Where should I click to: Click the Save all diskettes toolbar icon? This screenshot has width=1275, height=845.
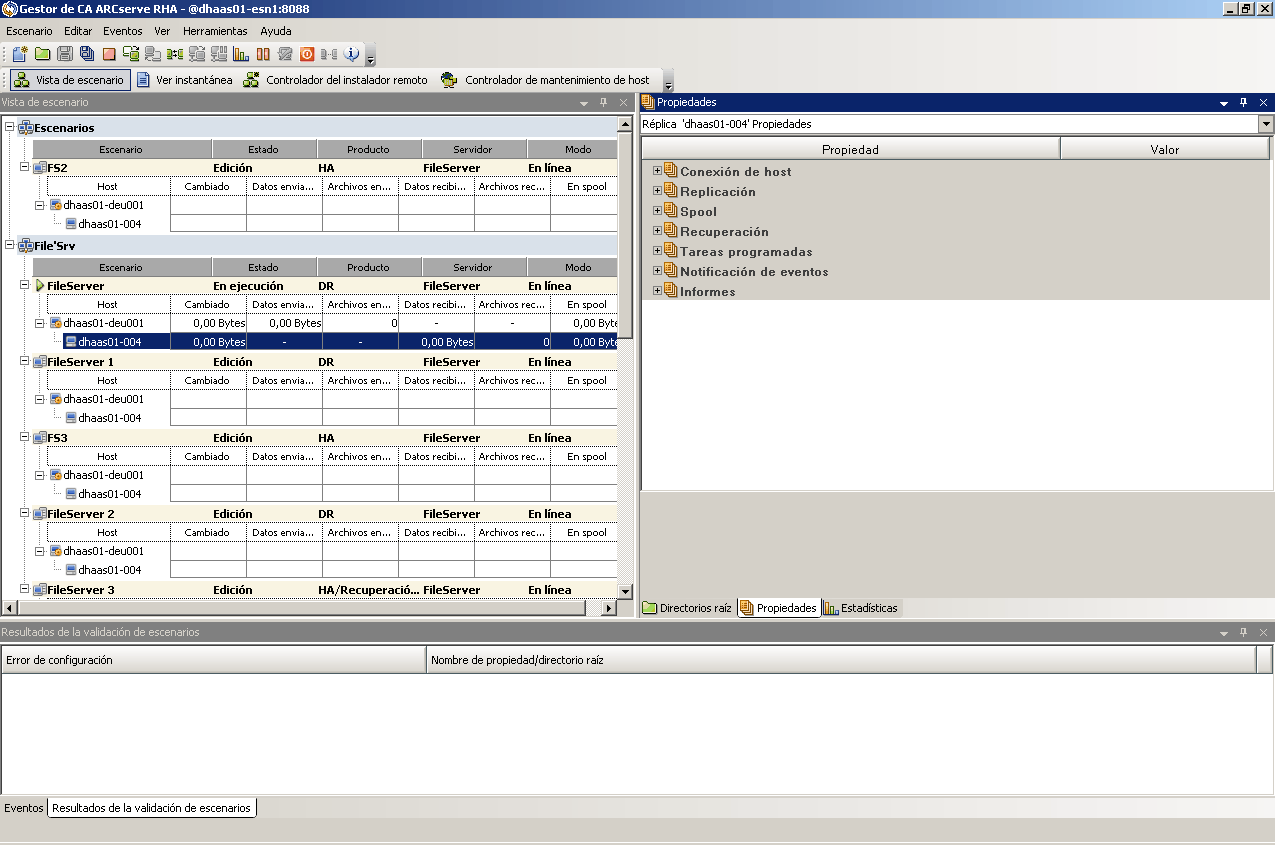tap(87, 54)
